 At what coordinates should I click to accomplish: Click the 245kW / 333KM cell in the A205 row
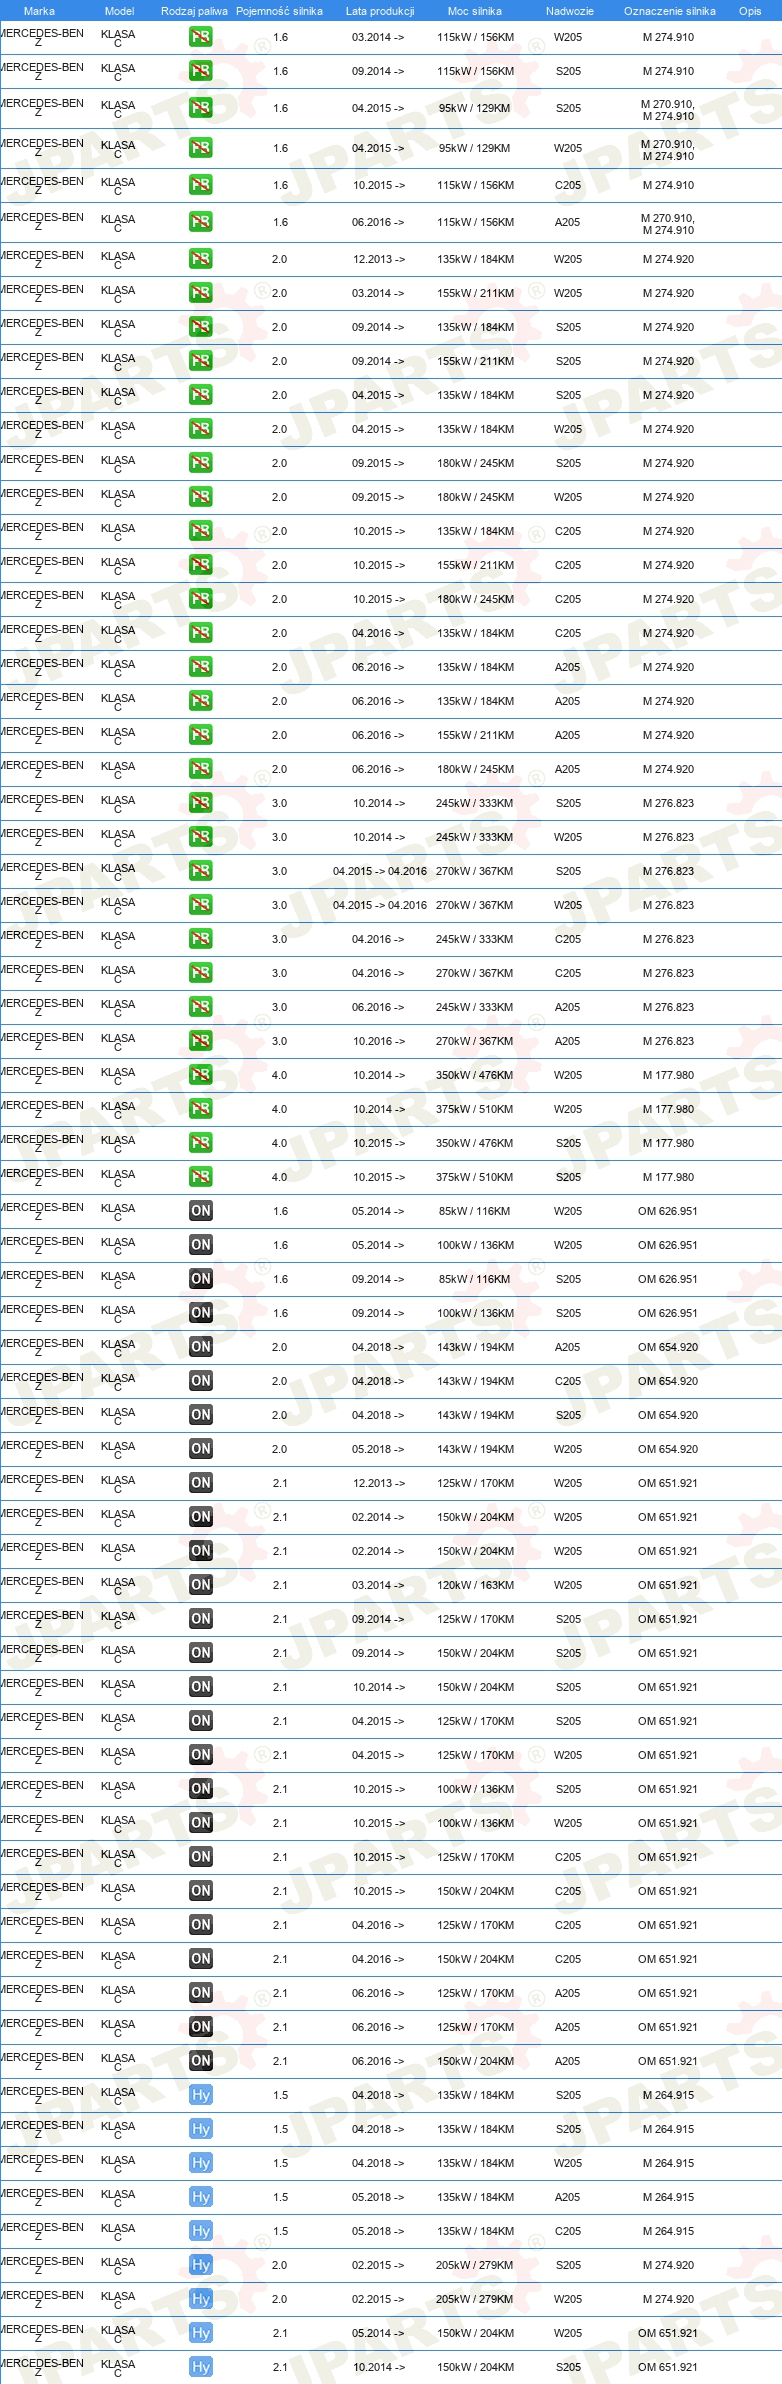click(475, 1007)
